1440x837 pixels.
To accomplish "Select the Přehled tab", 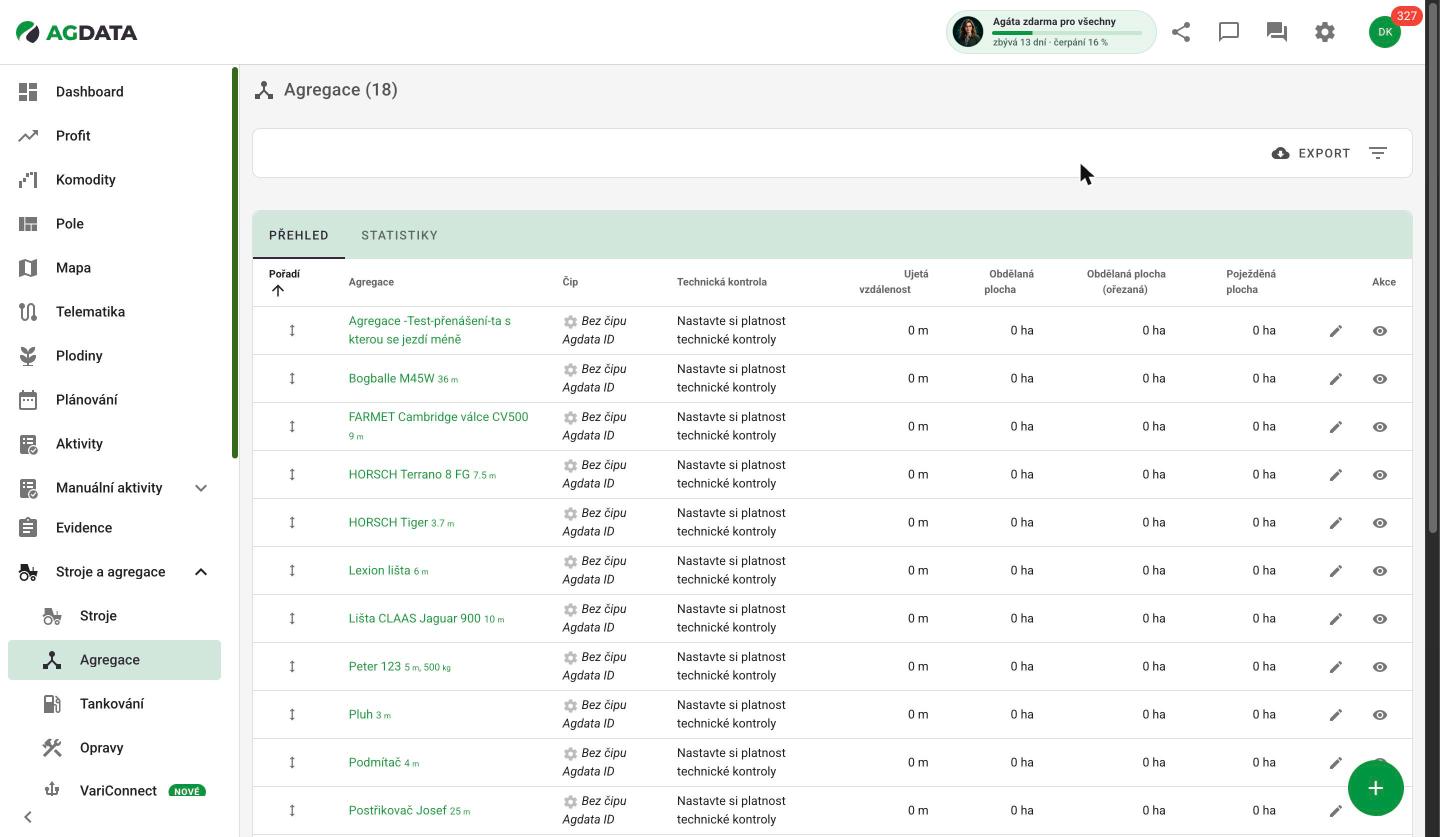I will [299, 235].
